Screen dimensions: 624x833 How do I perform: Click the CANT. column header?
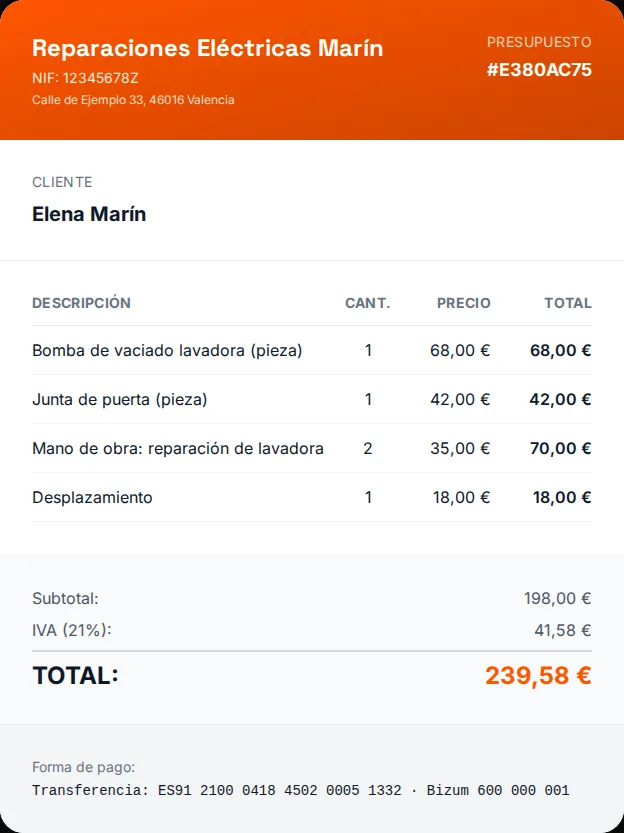pyautogui.click(x=367, y=303)
